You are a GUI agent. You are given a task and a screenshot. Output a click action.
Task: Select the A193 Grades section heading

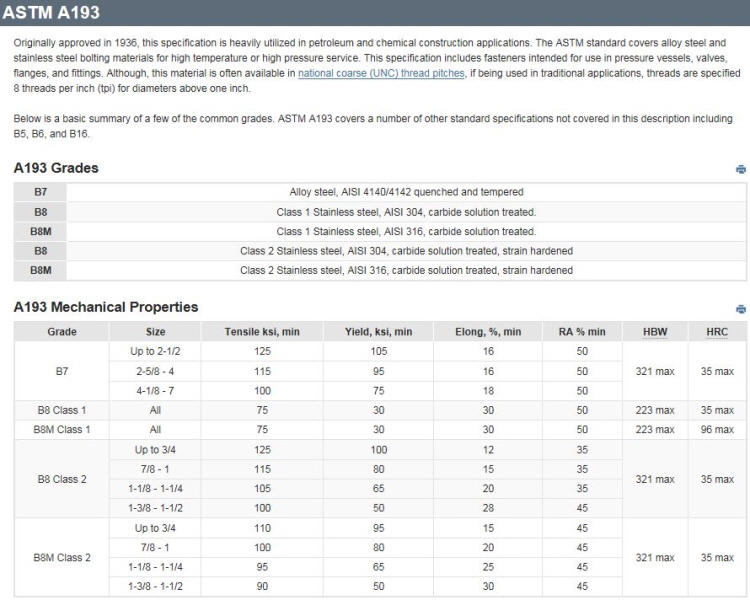[56, 168]
